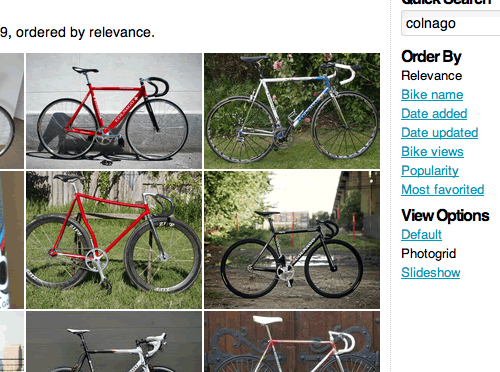Click the quick search field containing colnago
Screen dimensions: 500x372
[x=451, y=23]
